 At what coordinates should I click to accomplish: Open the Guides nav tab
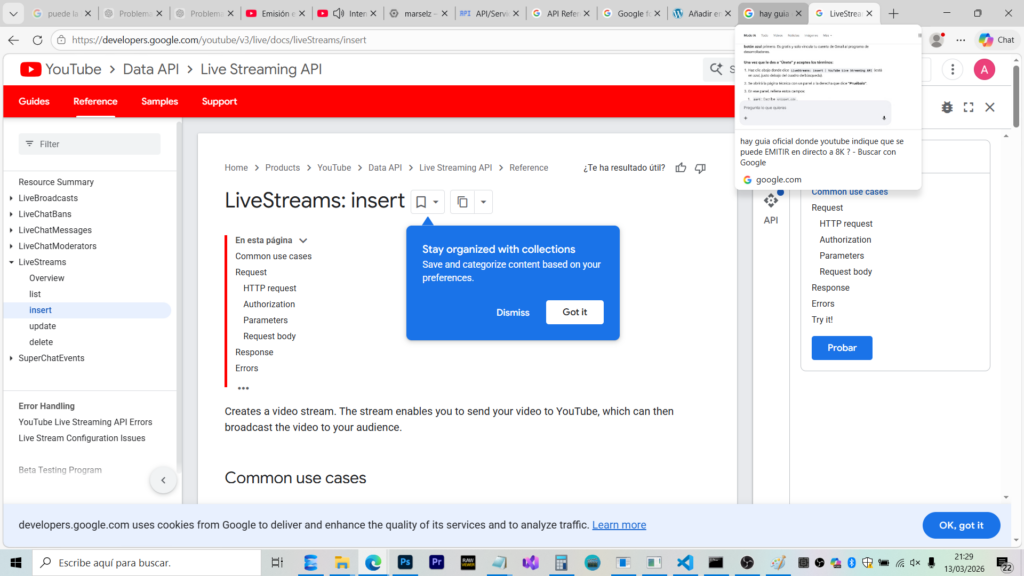pos(34,101)
